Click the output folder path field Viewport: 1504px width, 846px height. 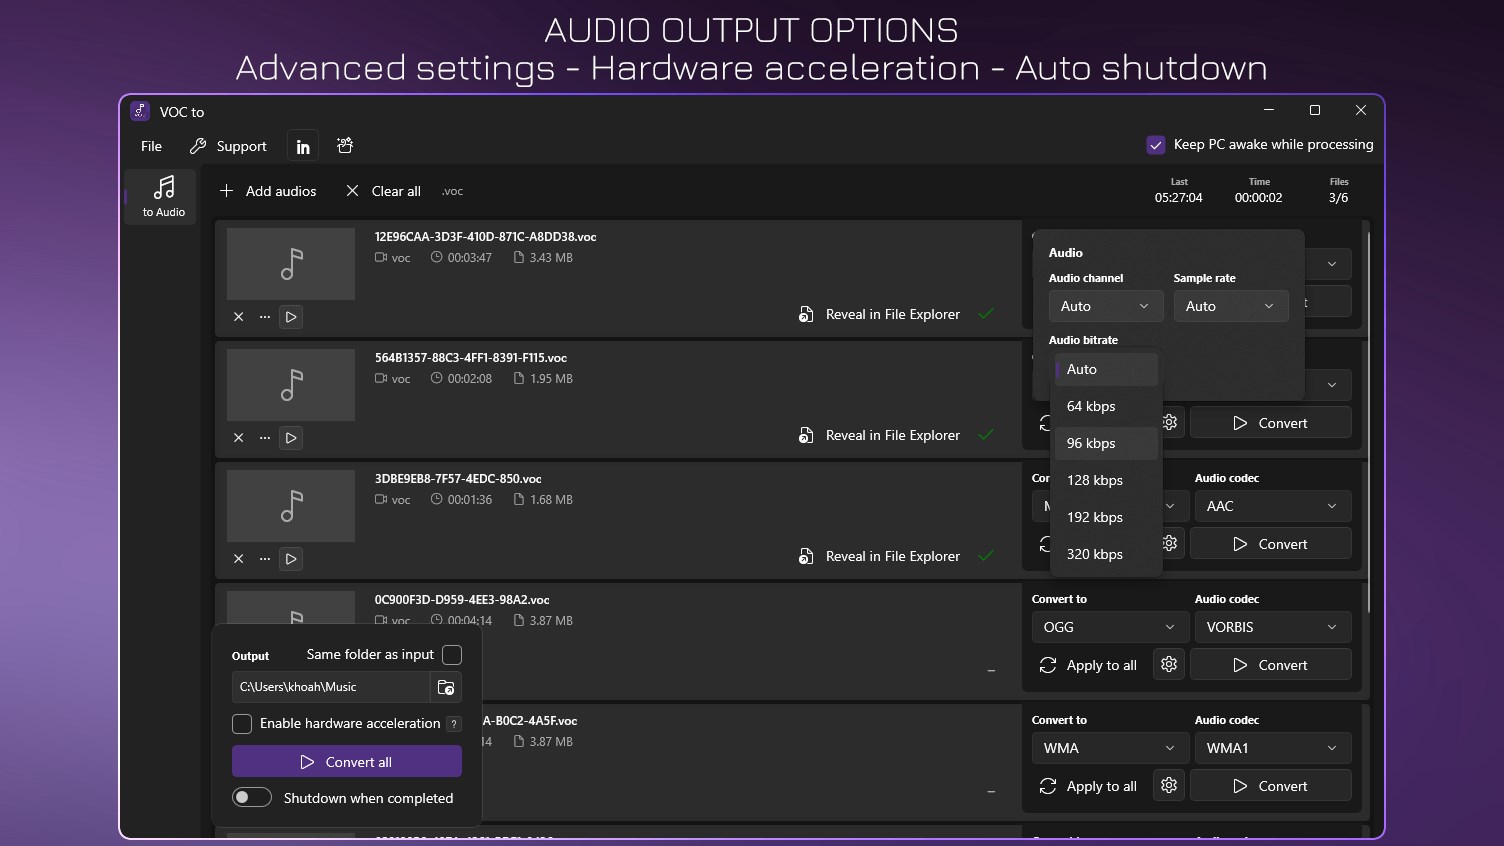coord(330,687)
